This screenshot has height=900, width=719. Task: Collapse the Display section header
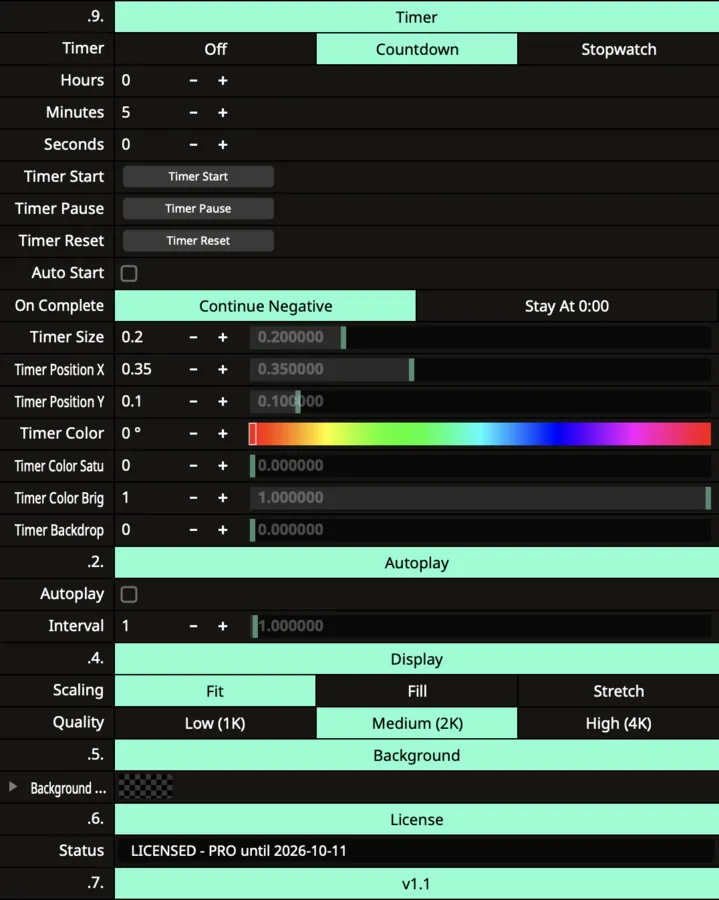tap(417, 659)
